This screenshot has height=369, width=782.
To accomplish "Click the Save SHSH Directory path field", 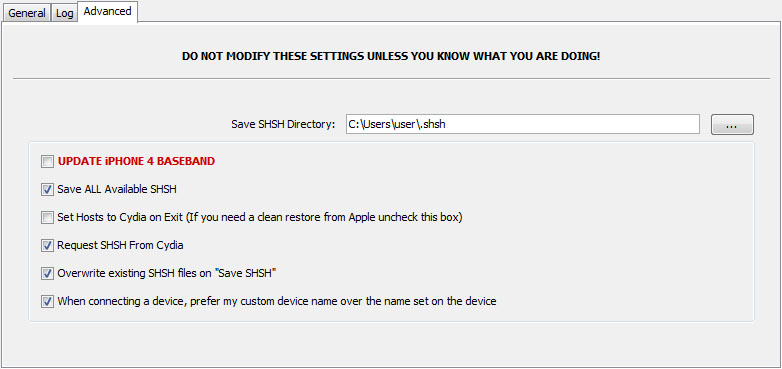I will (523, 125).
